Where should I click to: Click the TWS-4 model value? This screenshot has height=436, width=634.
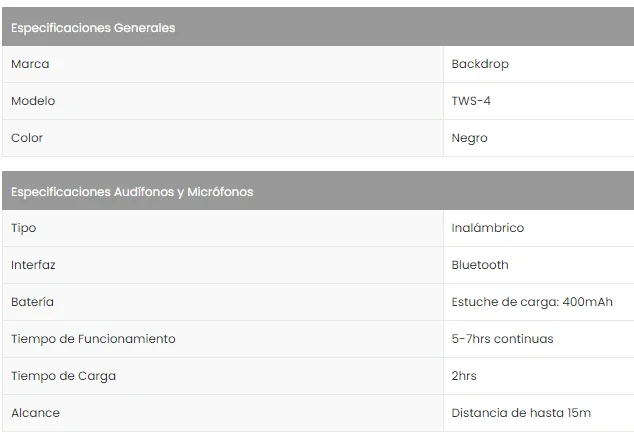point(471,101)
